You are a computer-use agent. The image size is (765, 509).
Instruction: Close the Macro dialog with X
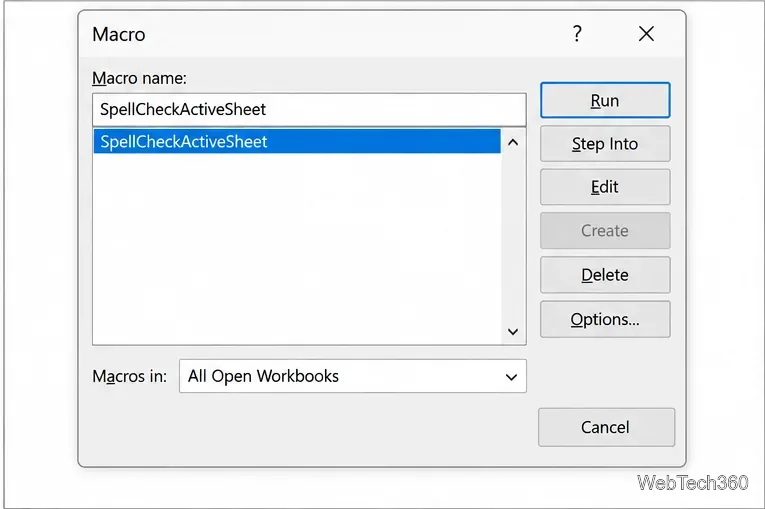click(646, 34)
